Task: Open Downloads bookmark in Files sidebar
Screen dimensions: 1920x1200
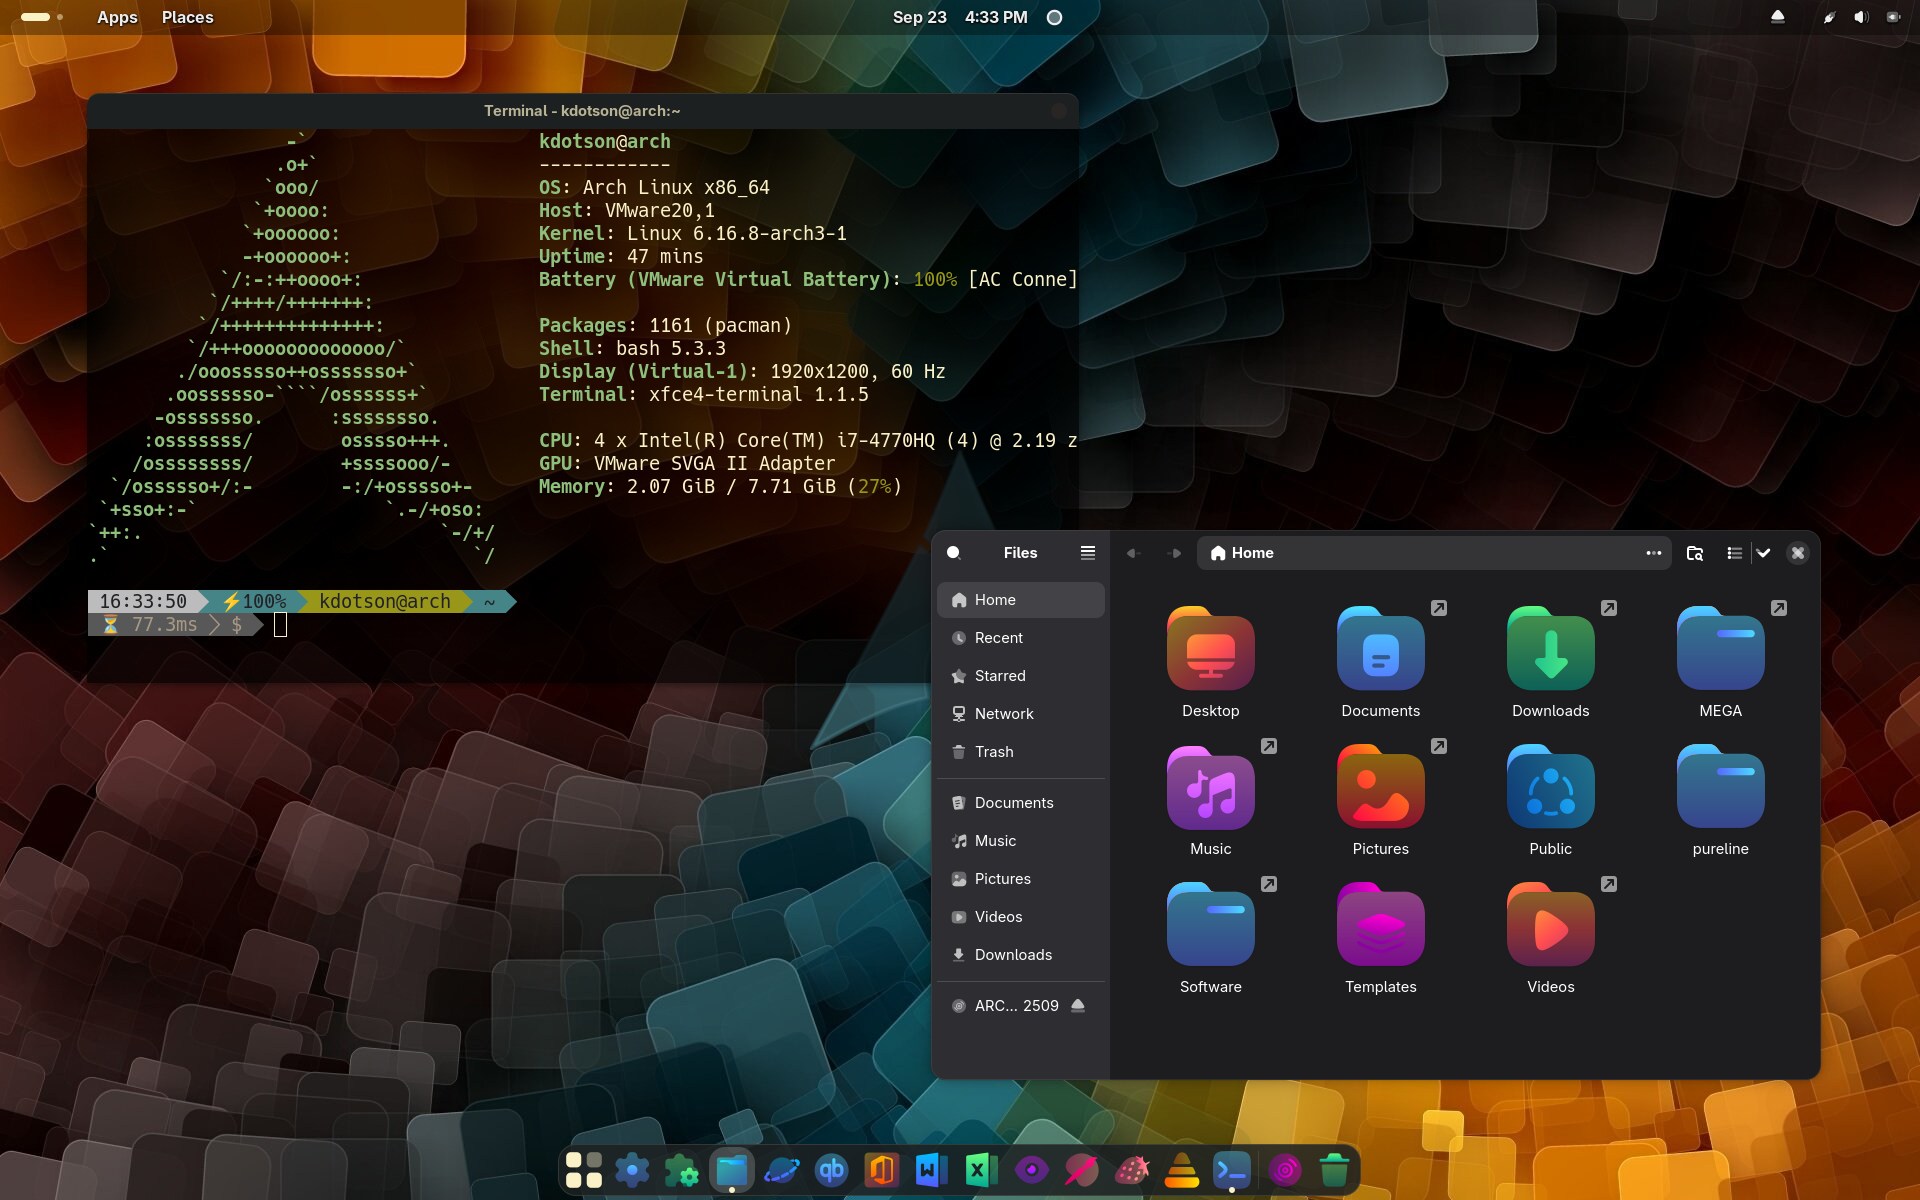Action: 1021,955
